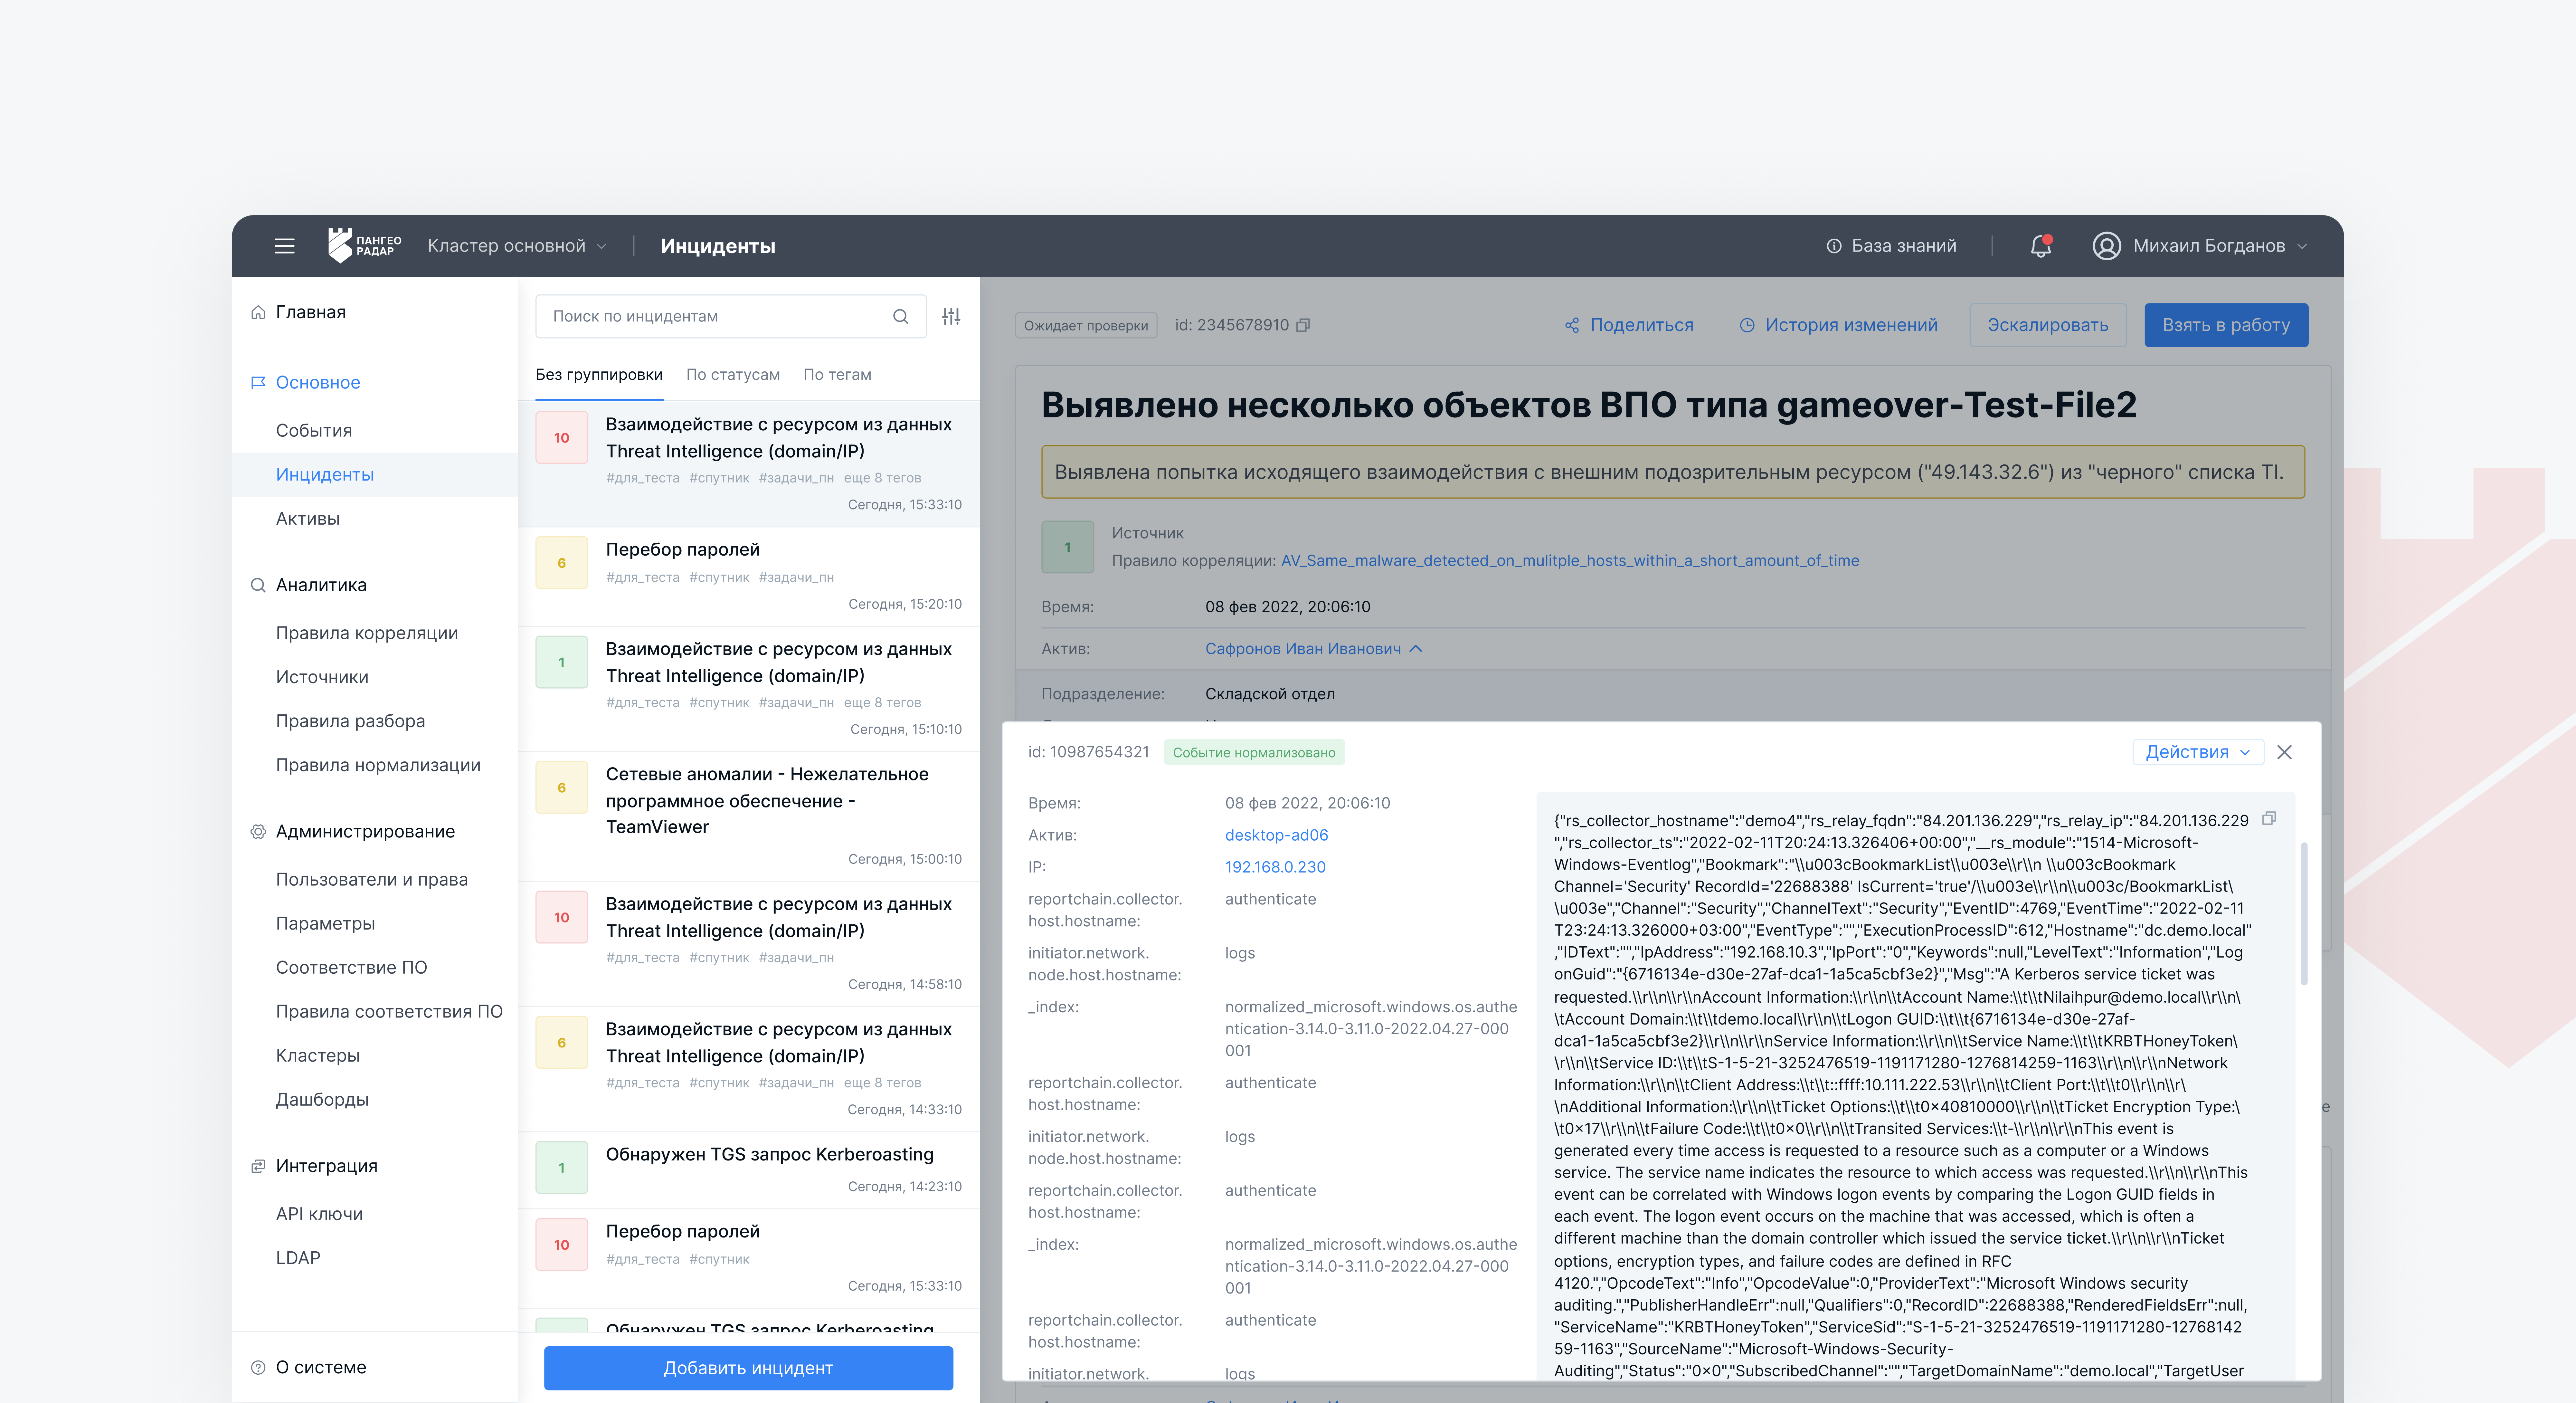Click the filter settings sliders icon
Viewport: 2576px width, 1403px height.
click(x=951, y=316)
